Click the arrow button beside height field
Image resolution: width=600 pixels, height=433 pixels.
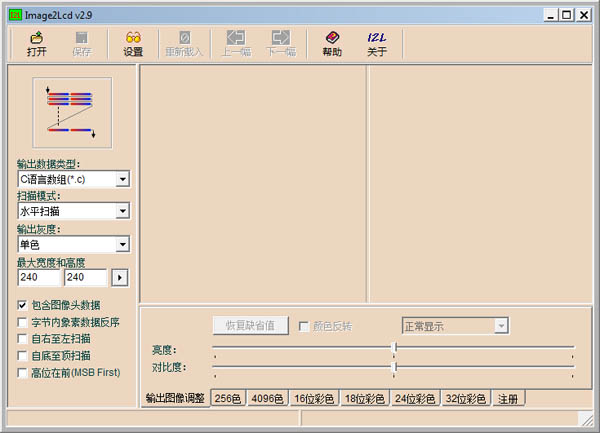[120, 278]
